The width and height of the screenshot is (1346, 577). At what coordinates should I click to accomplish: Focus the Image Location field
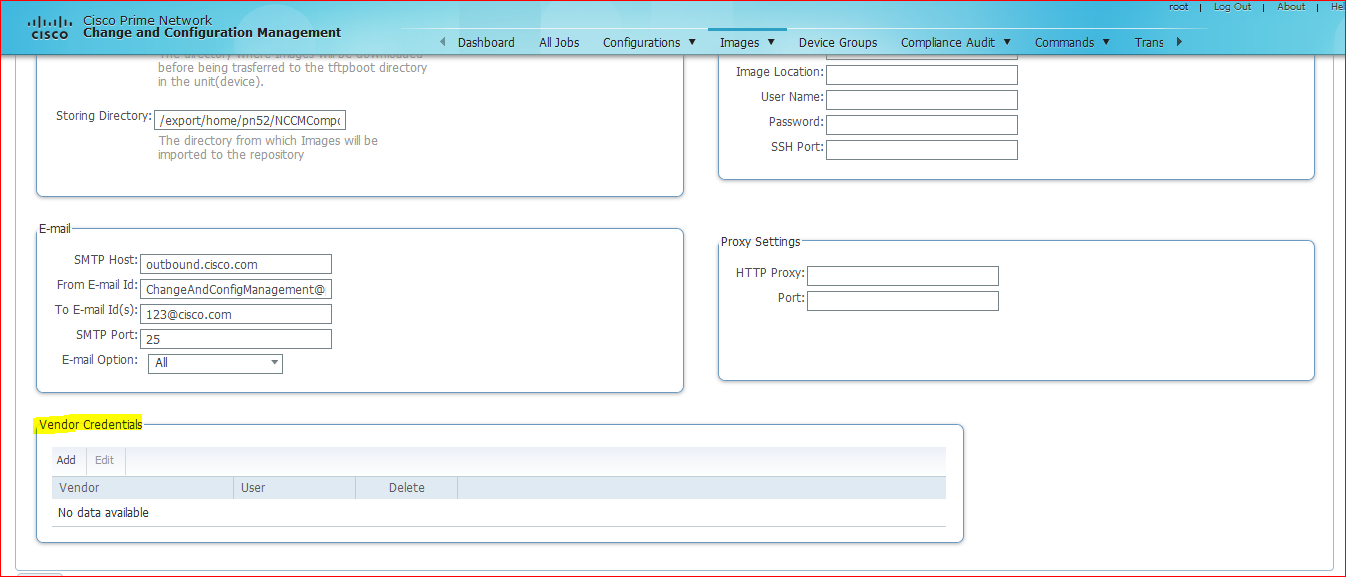[921, 75]
